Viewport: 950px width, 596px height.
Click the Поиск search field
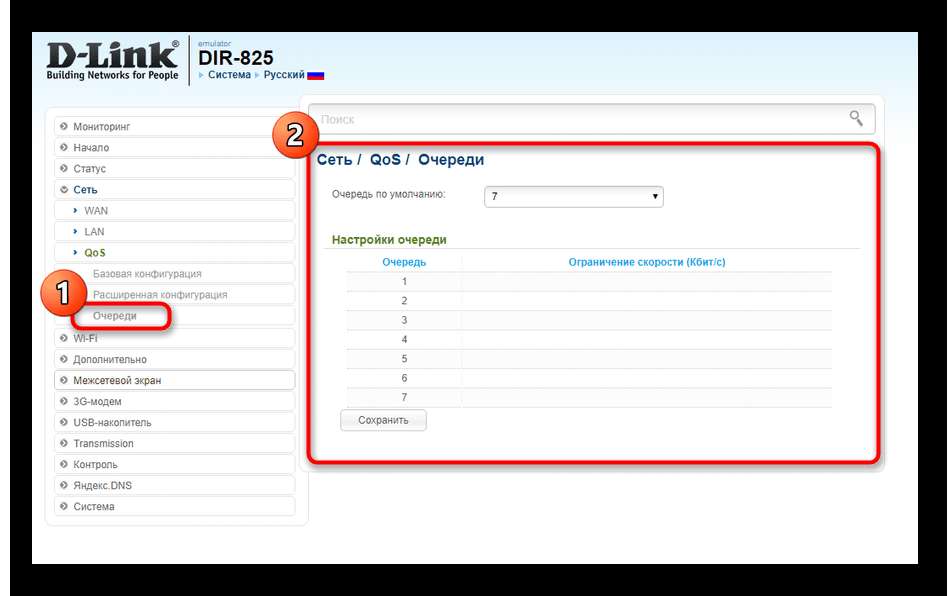(x=591, y=119)
